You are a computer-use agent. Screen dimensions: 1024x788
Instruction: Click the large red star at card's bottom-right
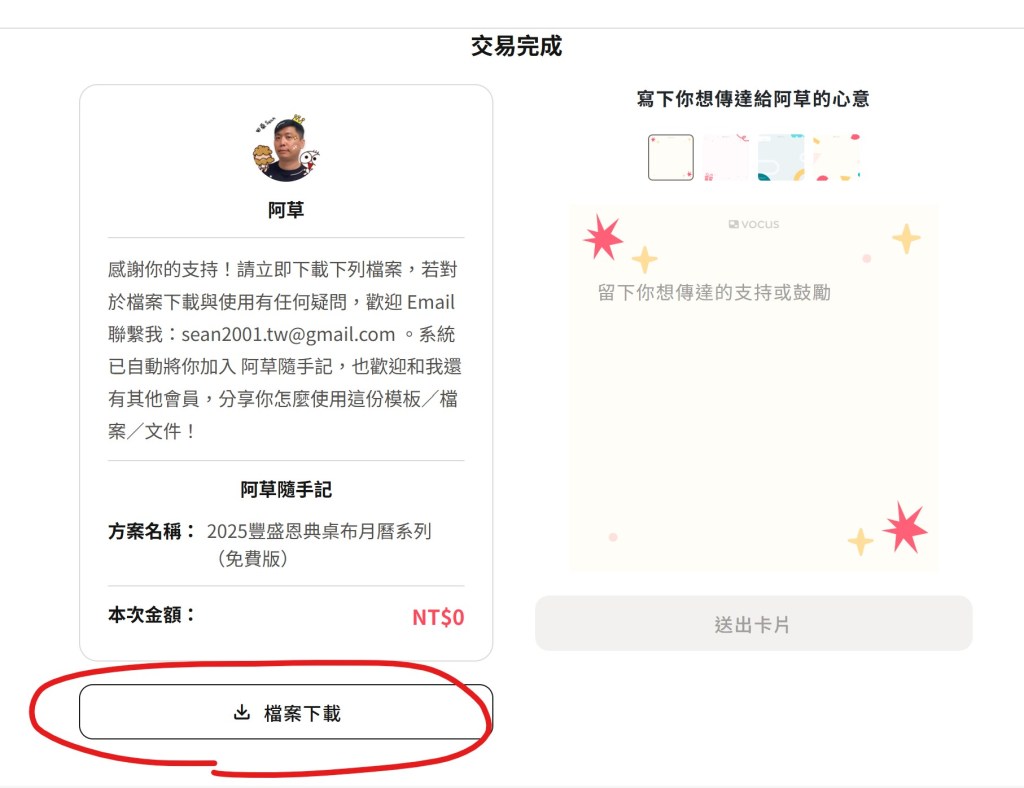(x=905, y=527)
